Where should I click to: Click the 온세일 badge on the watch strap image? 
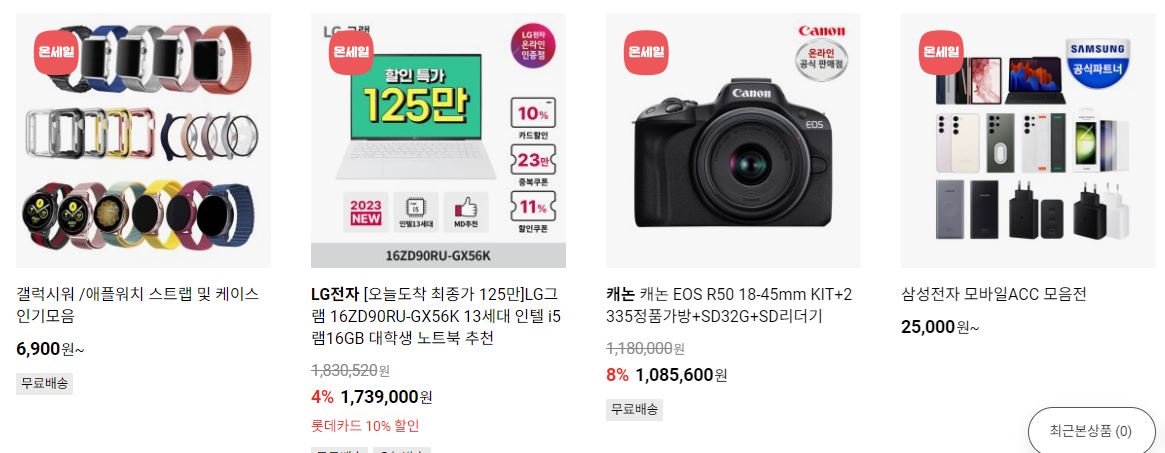(x=56, y=52)
